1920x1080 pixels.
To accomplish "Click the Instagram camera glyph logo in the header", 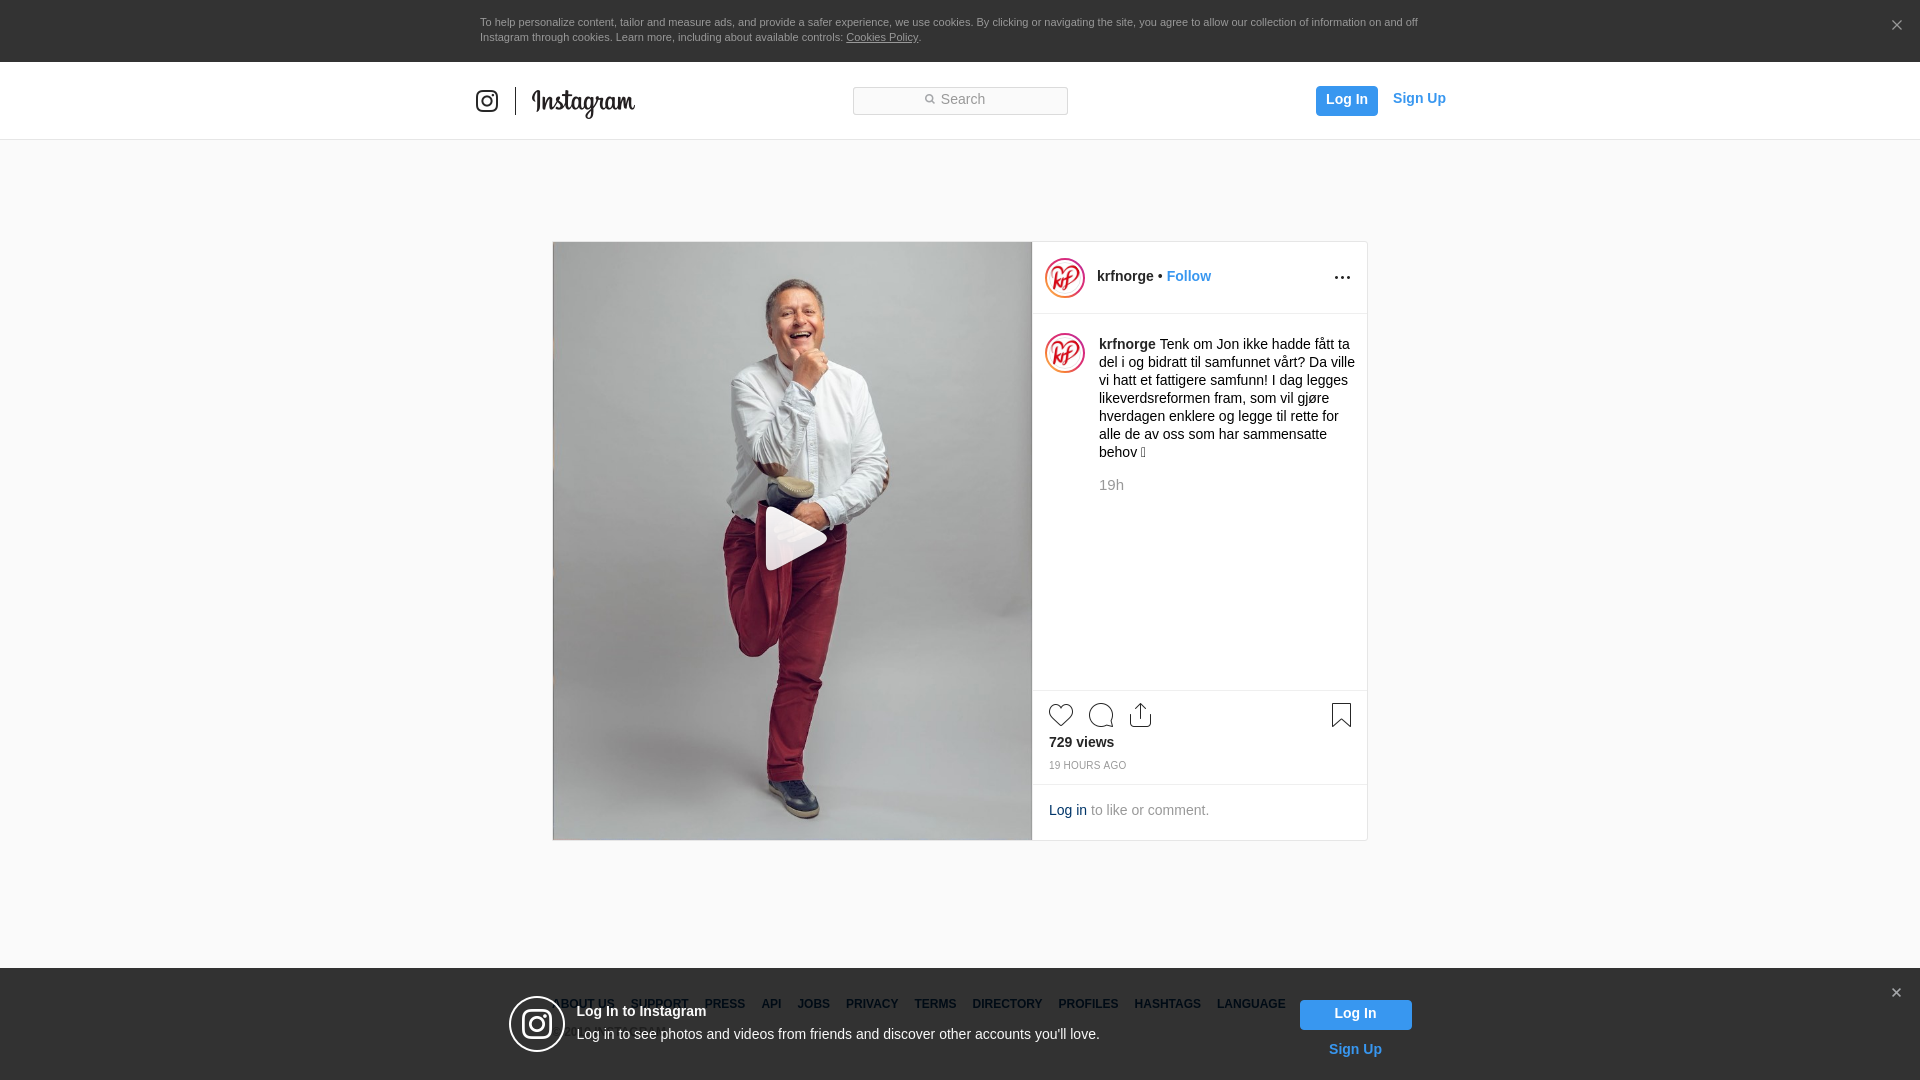I will point(487,101).
